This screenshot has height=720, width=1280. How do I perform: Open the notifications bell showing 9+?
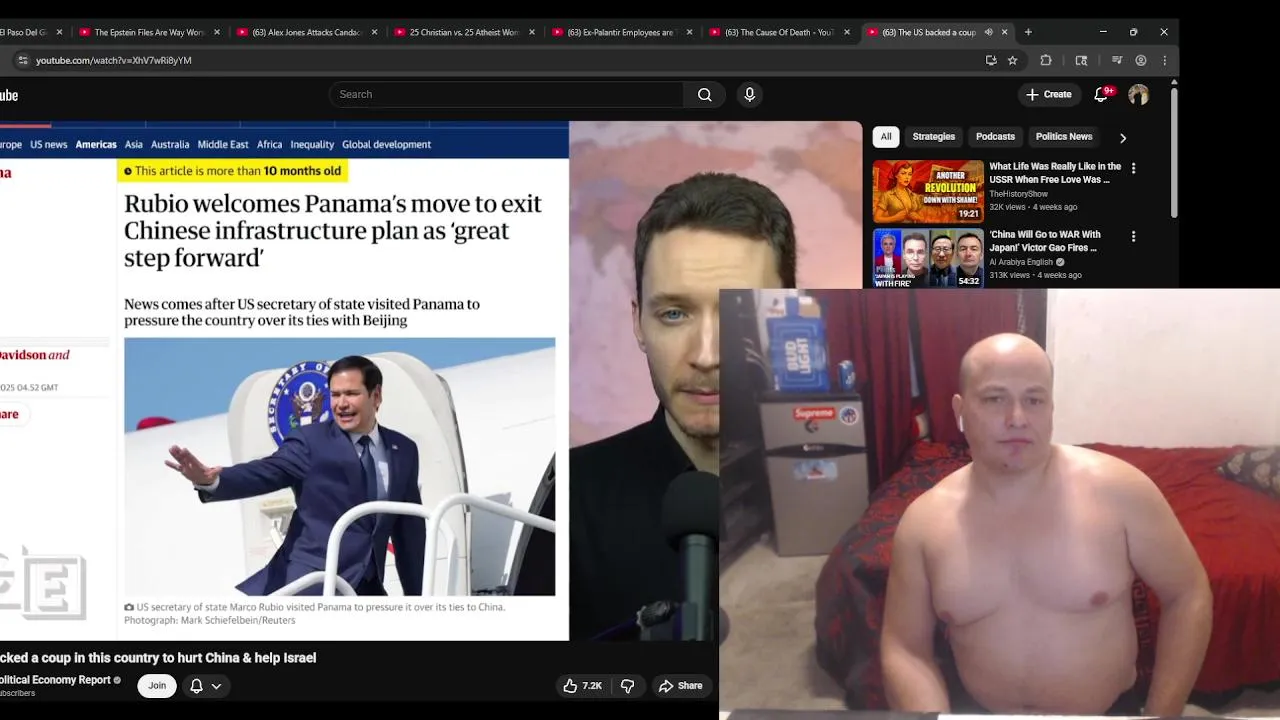coord(1101,94)
